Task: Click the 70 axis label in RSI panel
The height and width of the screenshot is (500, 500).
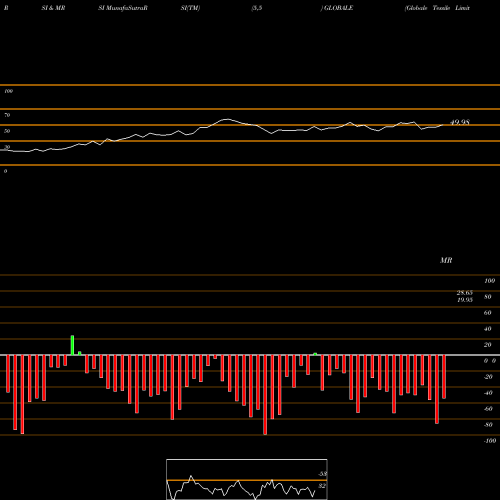Action: point(7,115)
